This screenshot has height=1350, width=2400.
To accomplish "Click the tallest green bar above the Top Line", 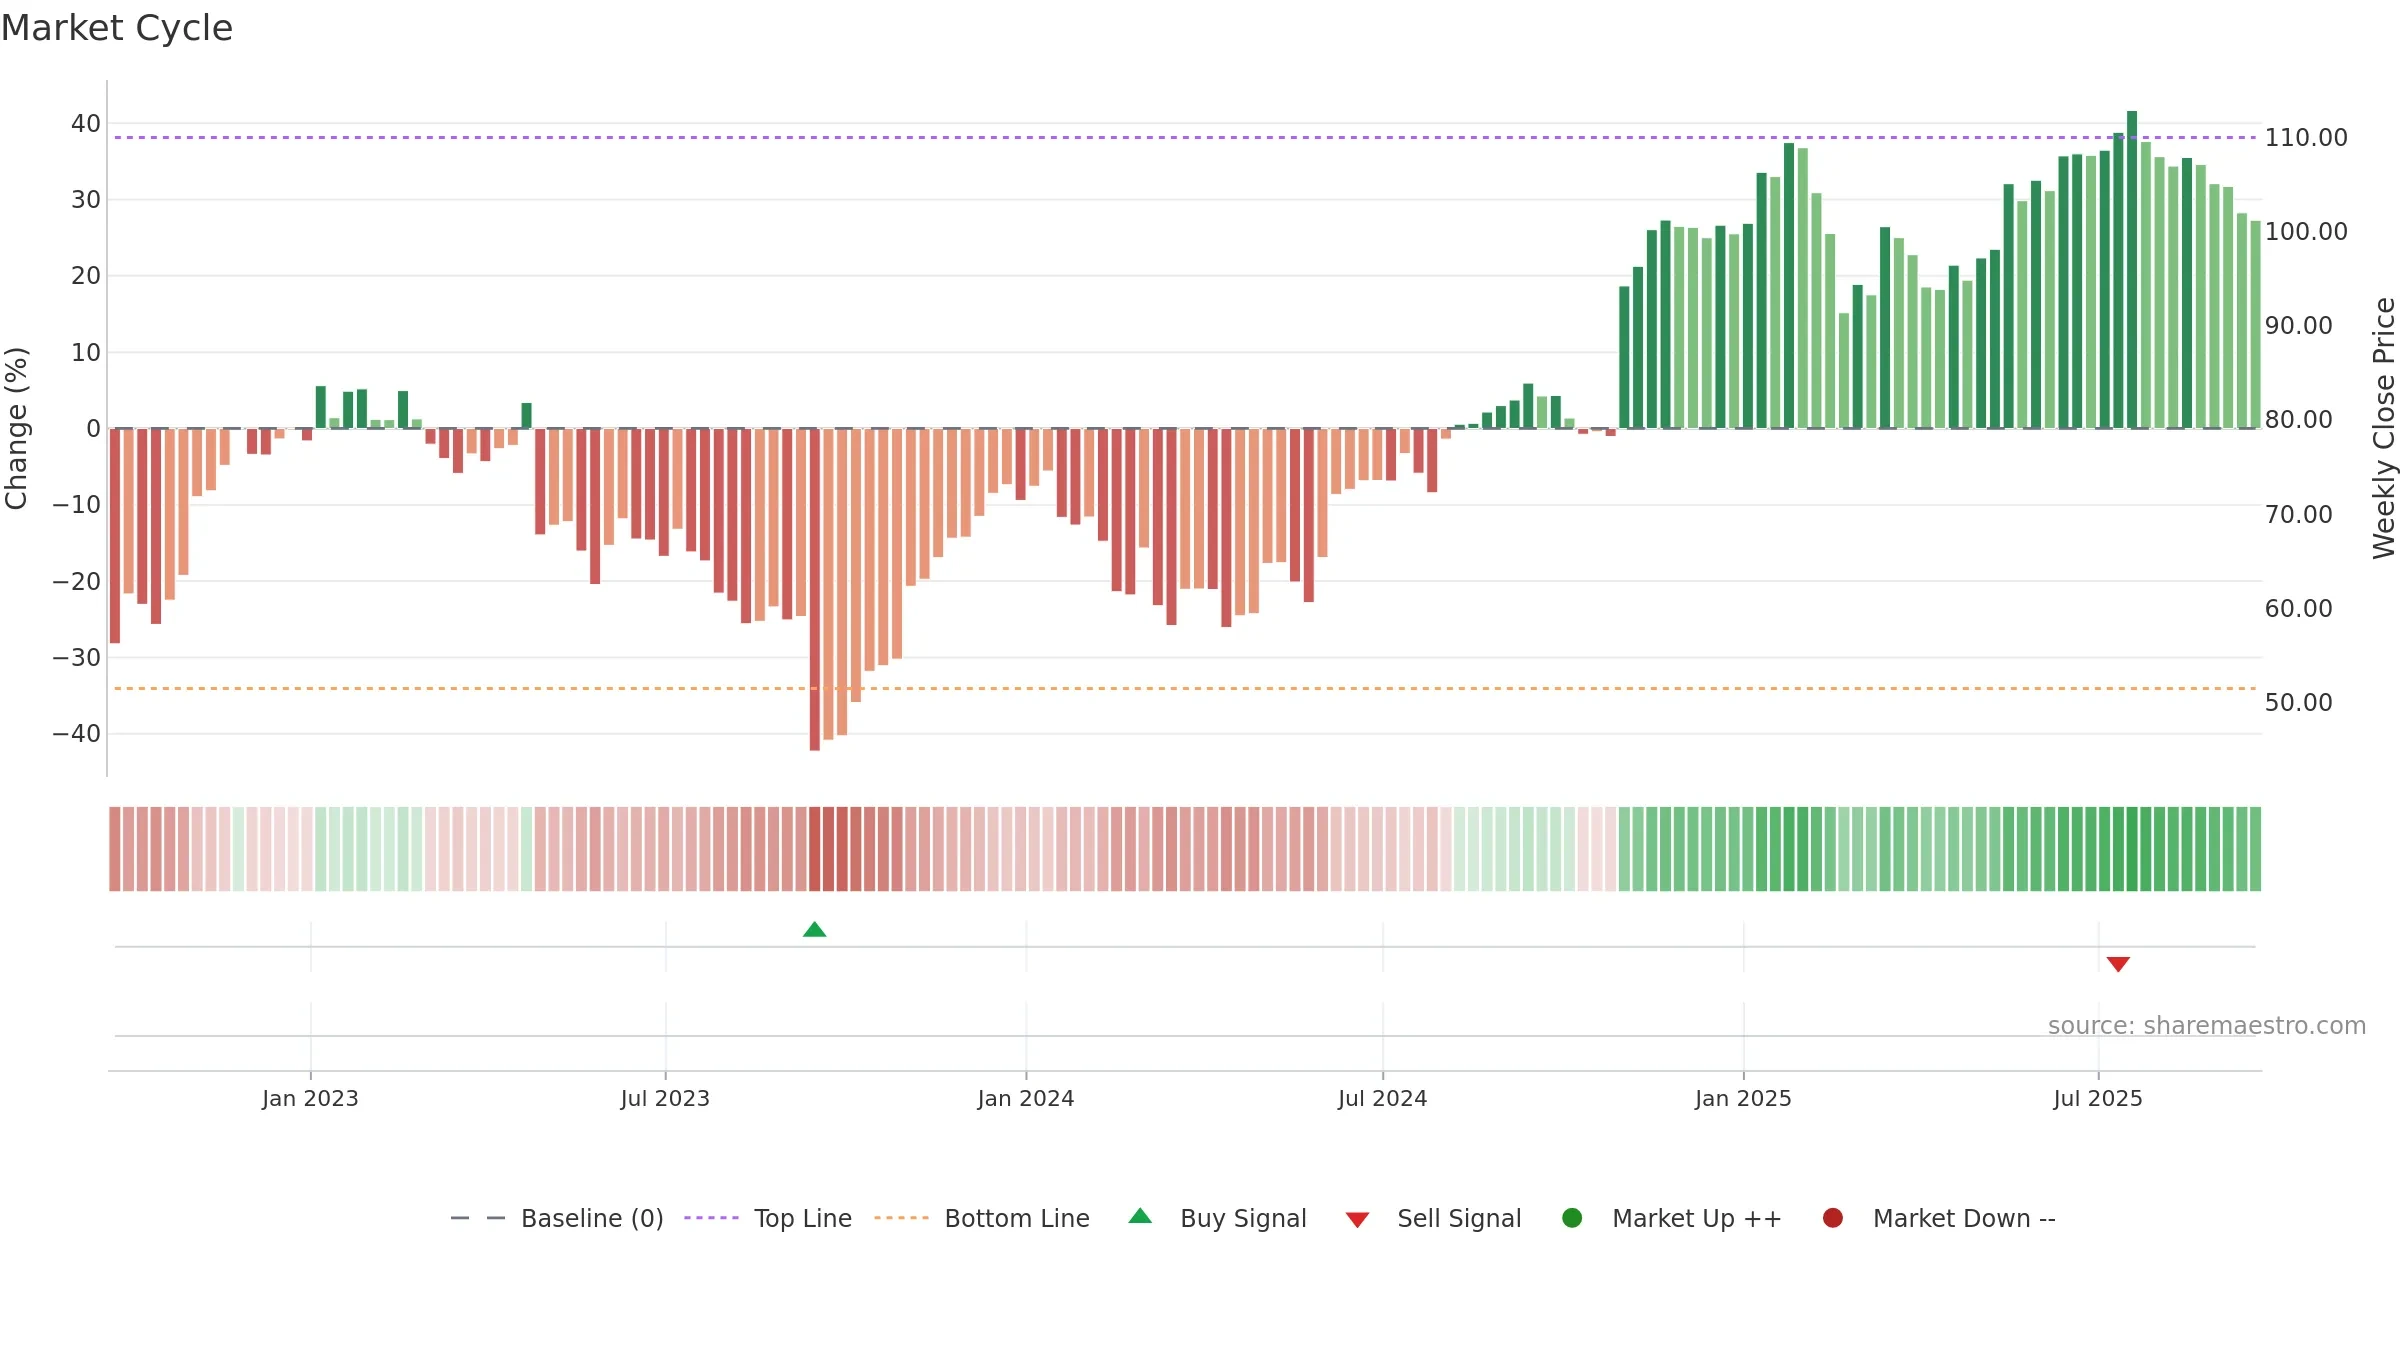I will [x=2132, y=270].
